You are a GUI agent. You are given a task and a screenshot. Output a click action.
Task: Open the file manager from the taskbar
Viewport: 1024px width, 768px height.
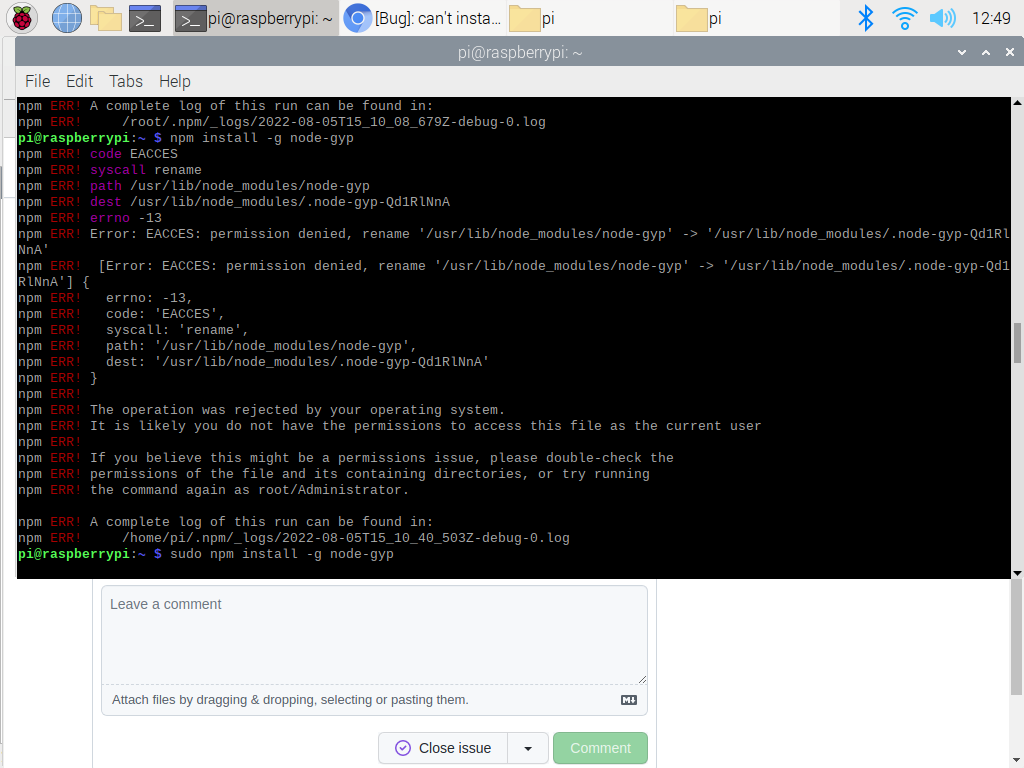(x=106, y=18)
